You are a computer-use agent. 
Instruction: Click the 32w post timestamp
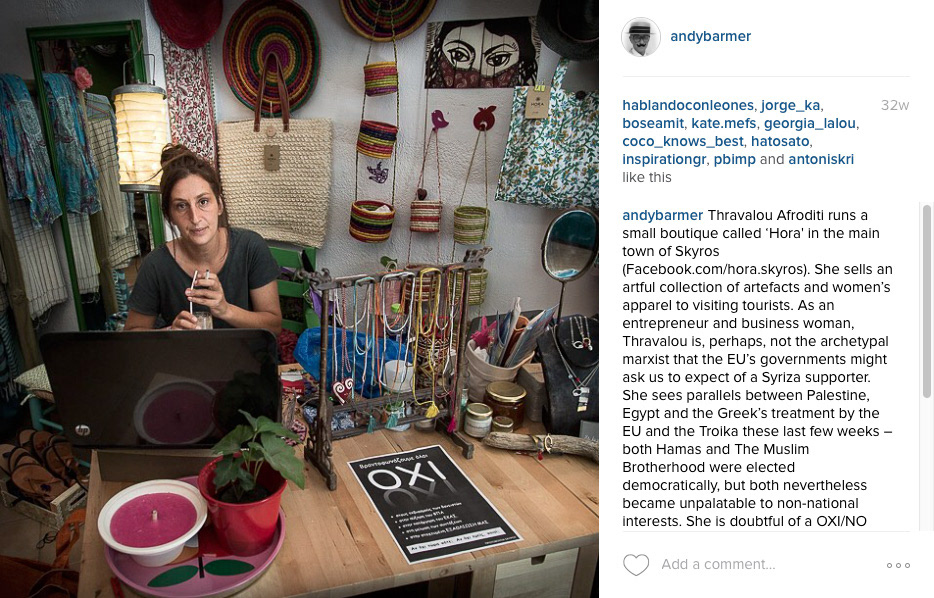pyautogui.click(x=895, y=105)
